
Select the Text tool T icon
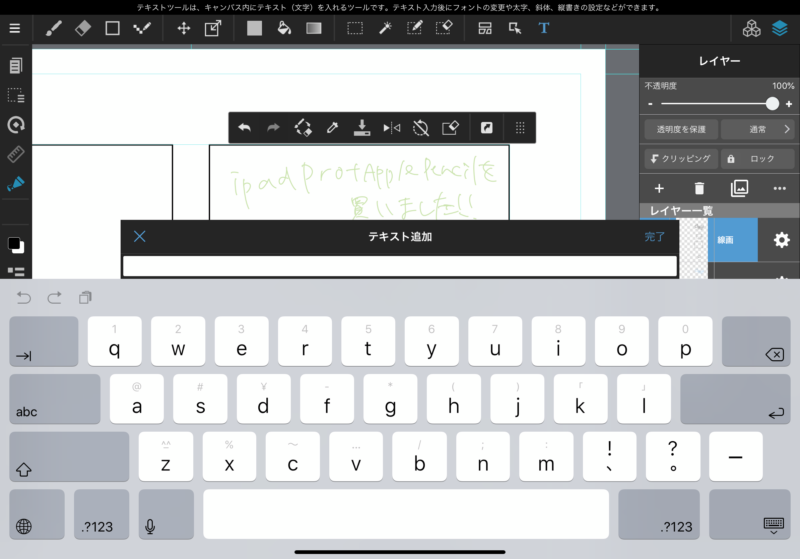pyautogui.click(x=544, y=29)
